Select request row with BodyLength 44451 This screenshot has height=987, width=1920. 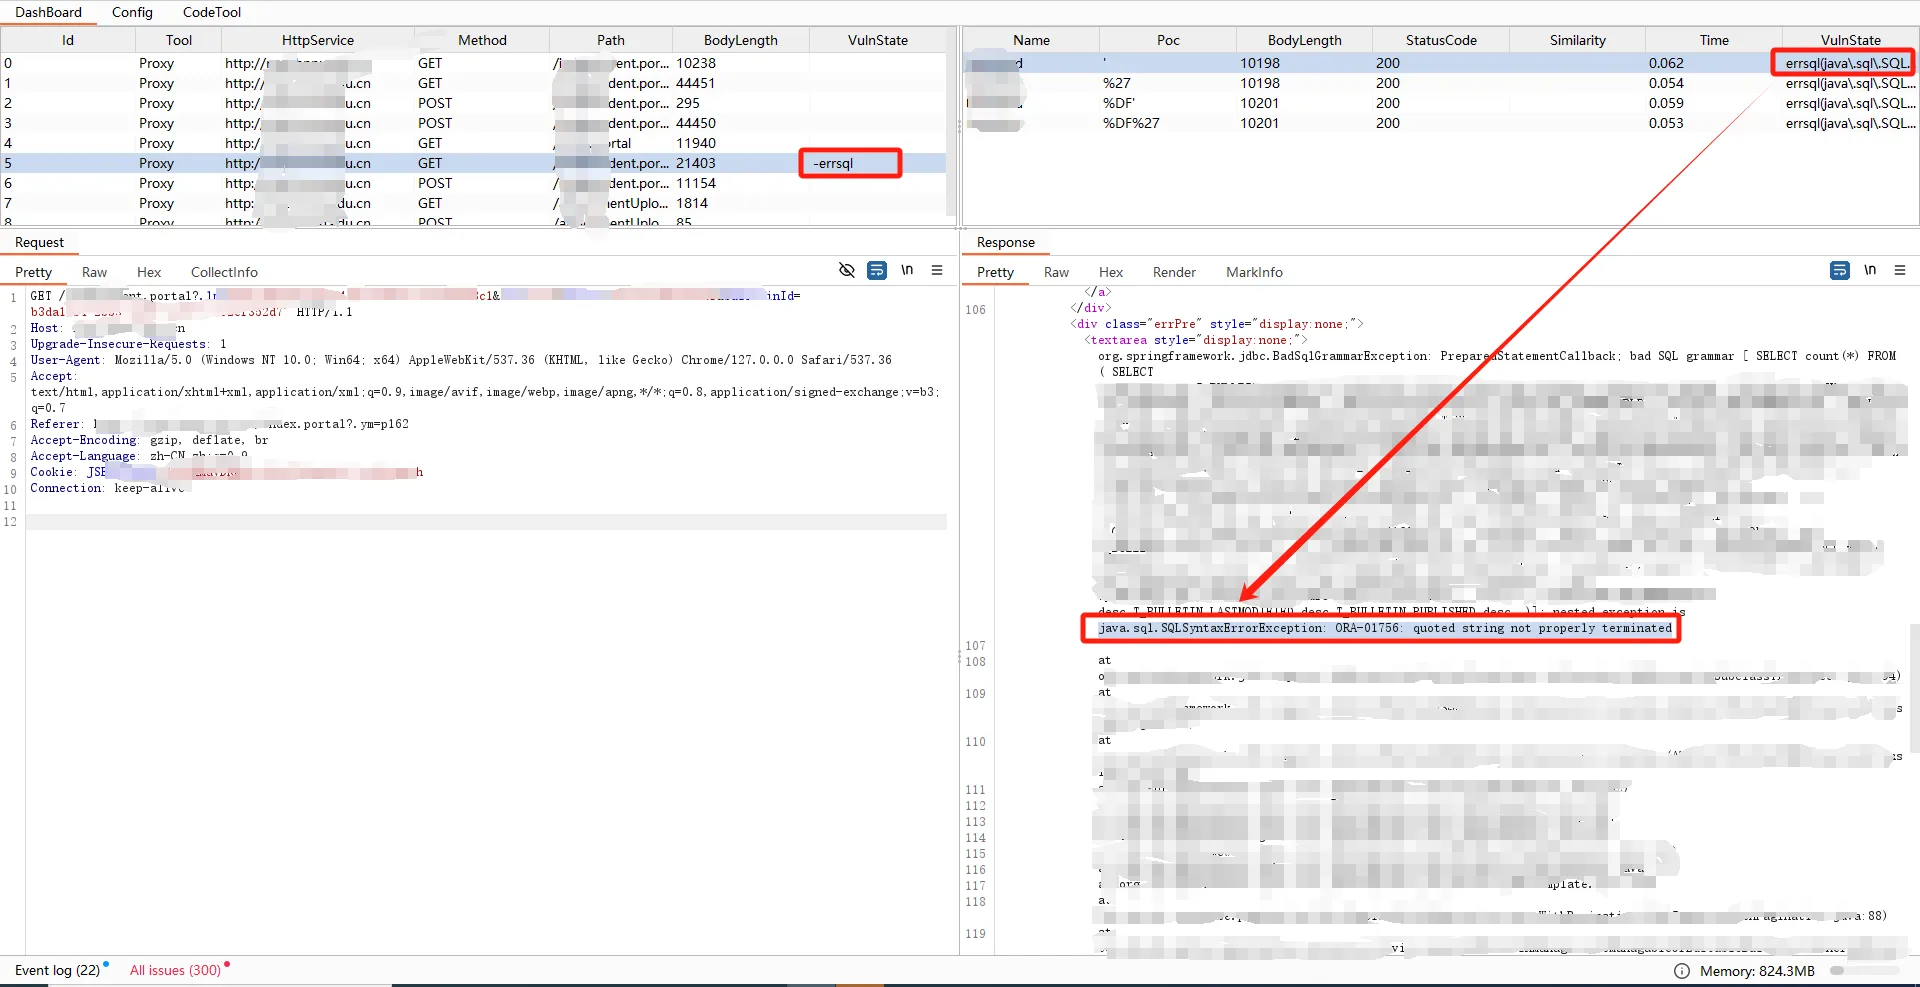[x=474, y=83]
